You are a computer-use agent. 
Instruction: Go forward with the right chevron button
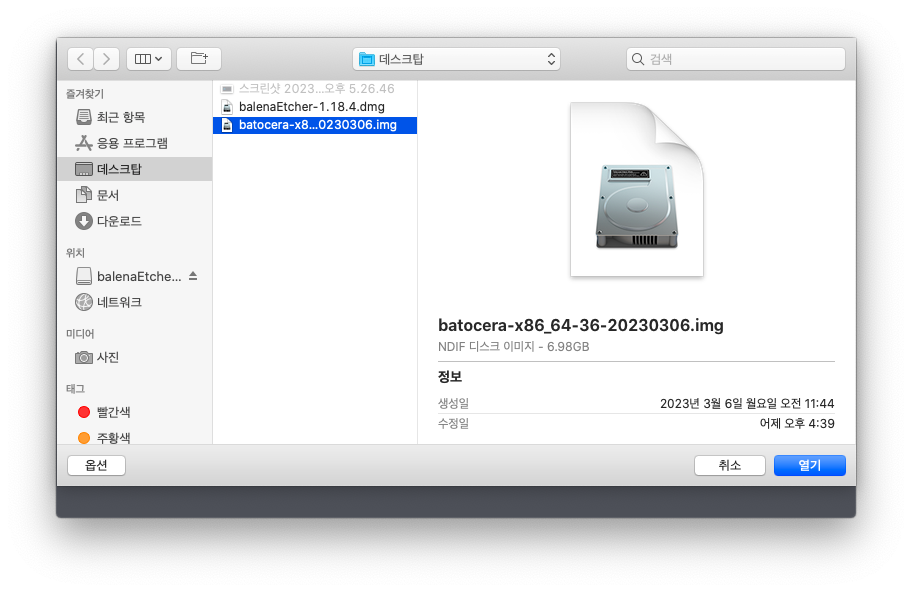(x=106, y=59)
